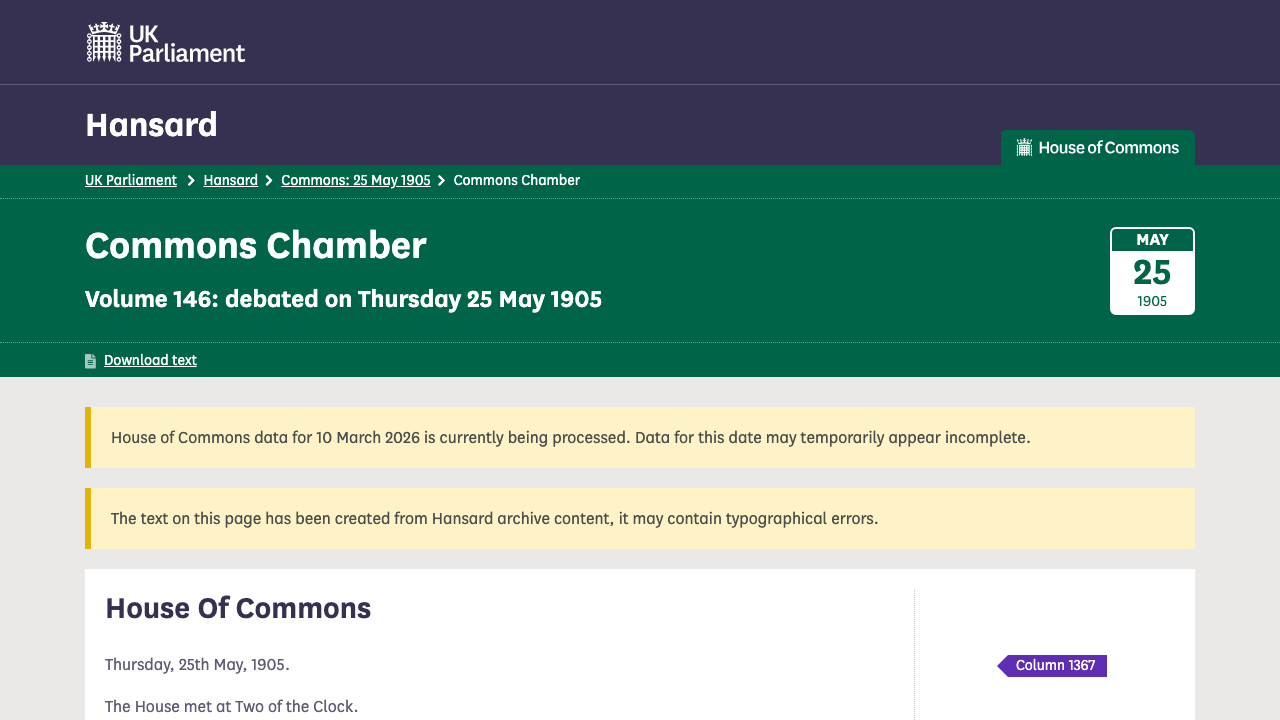Click the 10 March 2026 processing notice
Screen dimensions: 1280x720
[x=571, y=437]
